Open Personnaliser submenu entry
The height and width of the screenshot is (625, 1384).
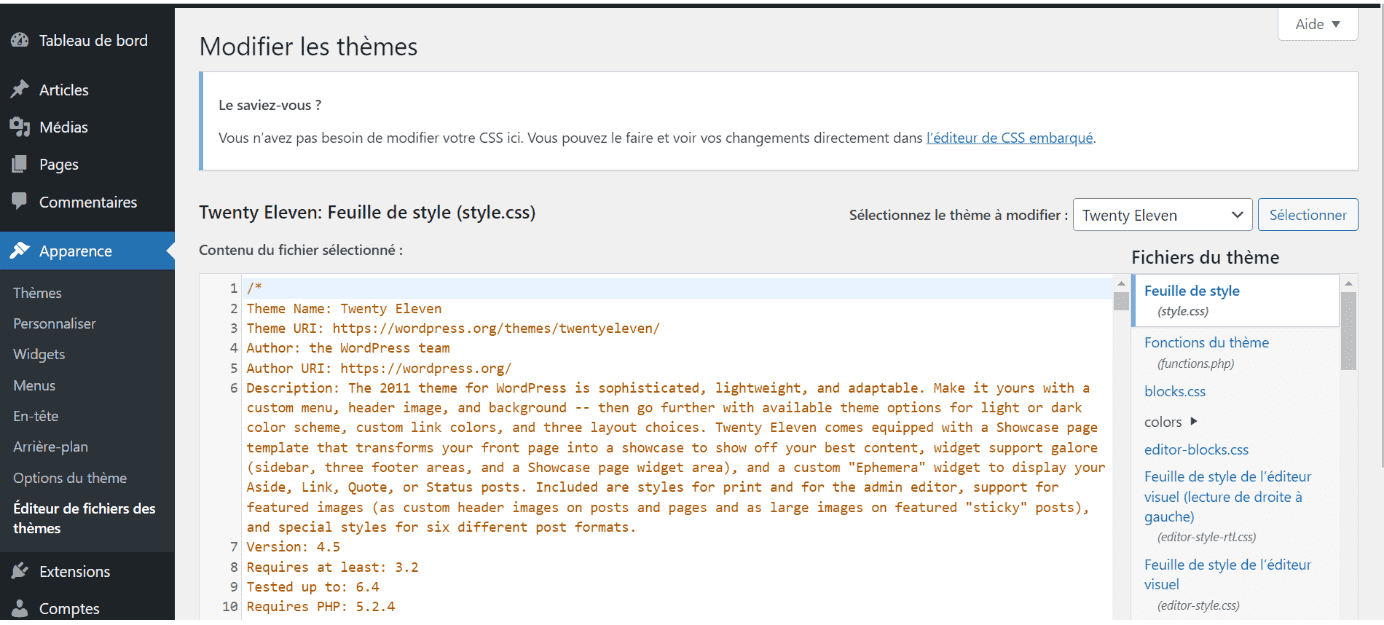(55, 324)
